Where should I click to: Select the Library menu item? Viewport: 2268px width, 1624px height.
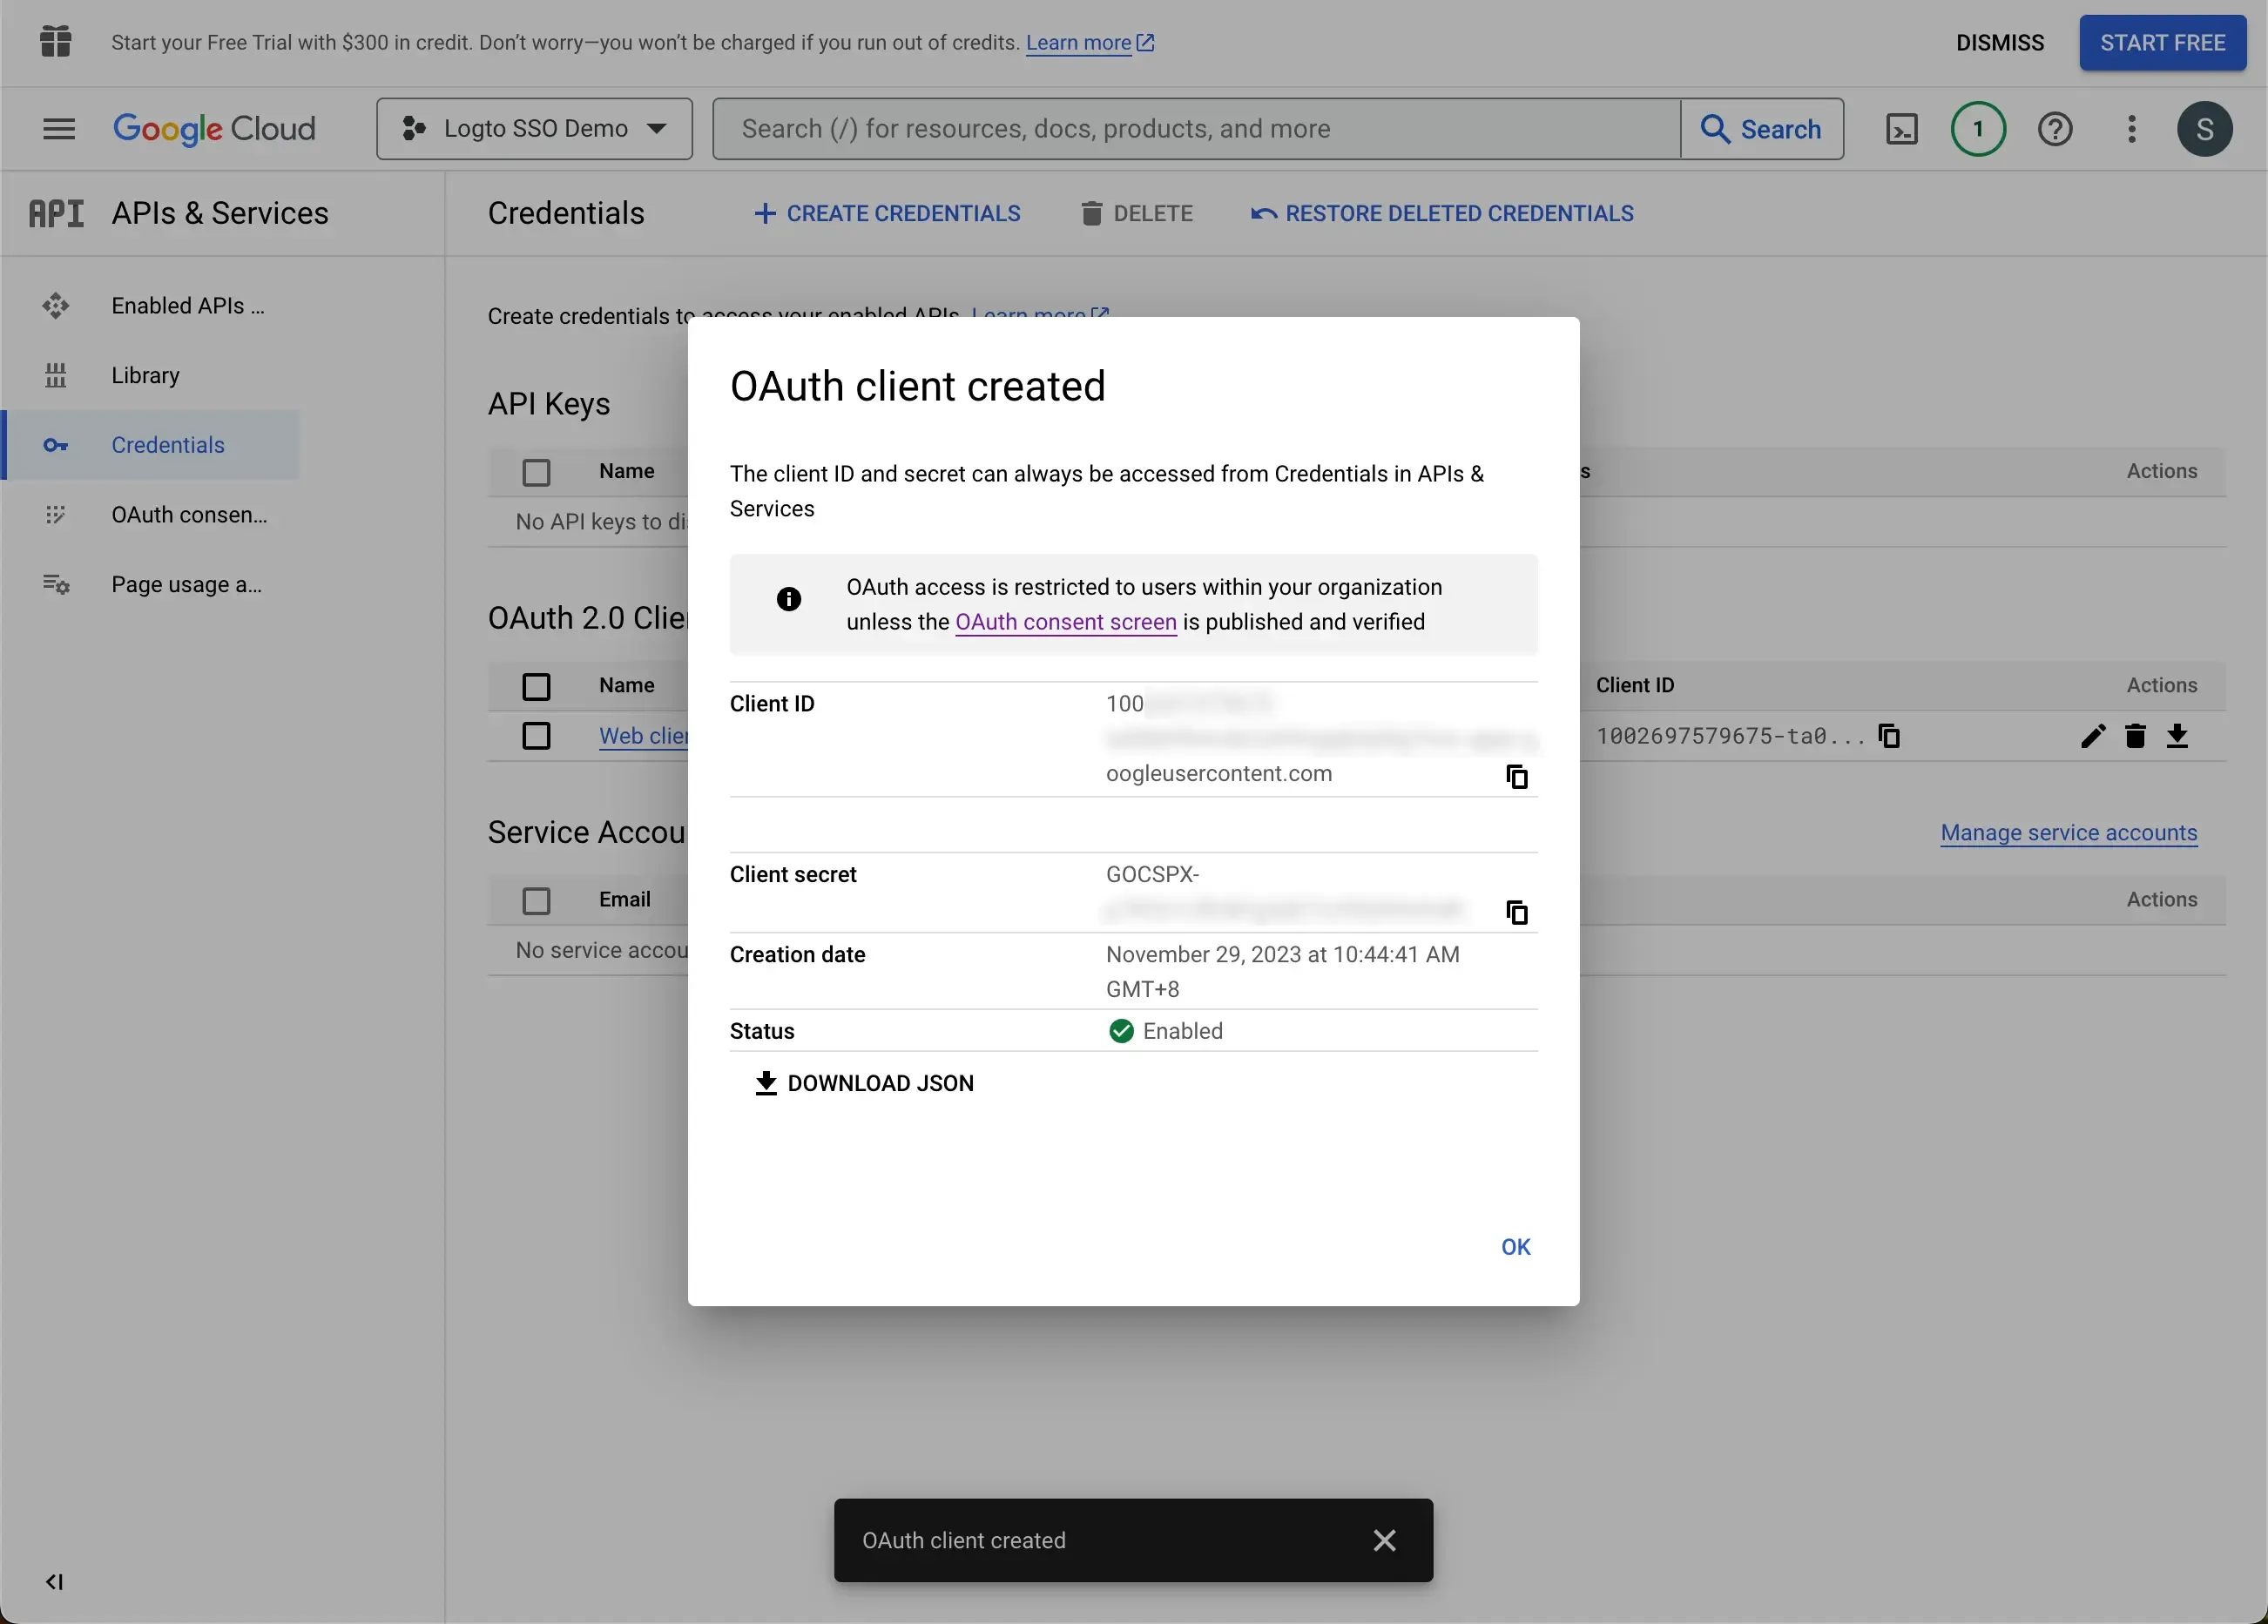[x=145, y=376]
